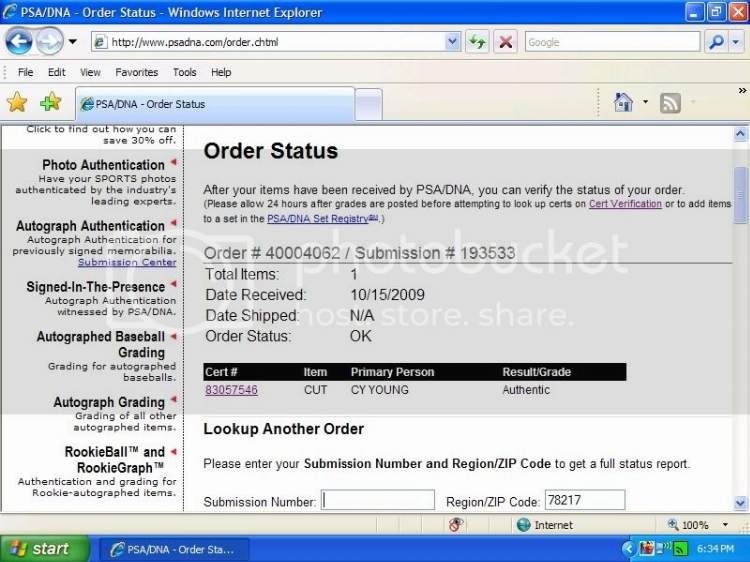Click the Primary Person CY YOUNG cell
Screen dimensions: 750x562
pos(380,390)
